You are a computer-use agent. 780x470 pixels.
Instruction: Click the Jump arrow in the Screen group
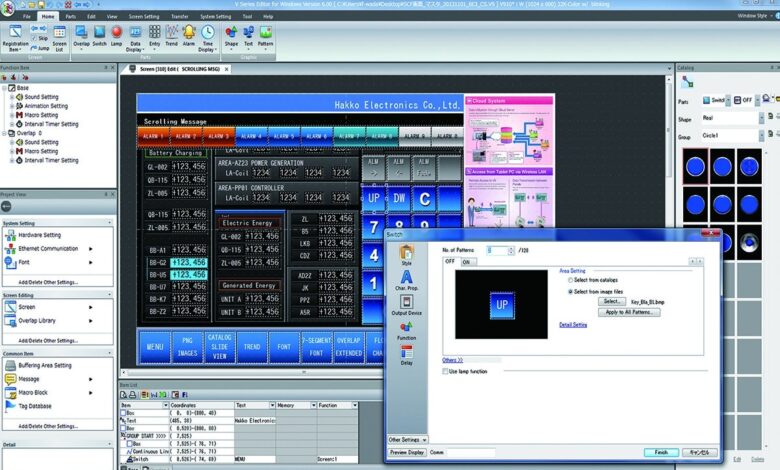[x=40, y=48]
